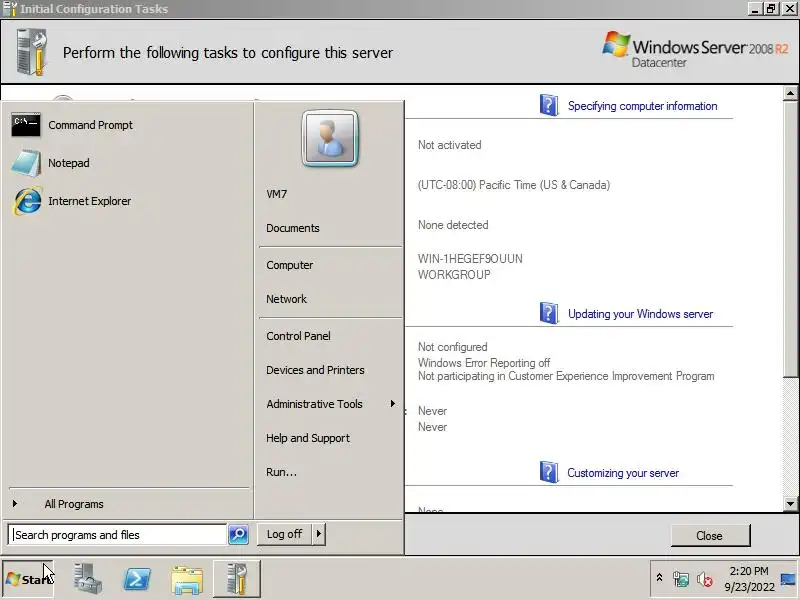Switch to Initial Configuration Tasks taskbar button
This screenshot has width=800, height=600.
pos(237,579)
